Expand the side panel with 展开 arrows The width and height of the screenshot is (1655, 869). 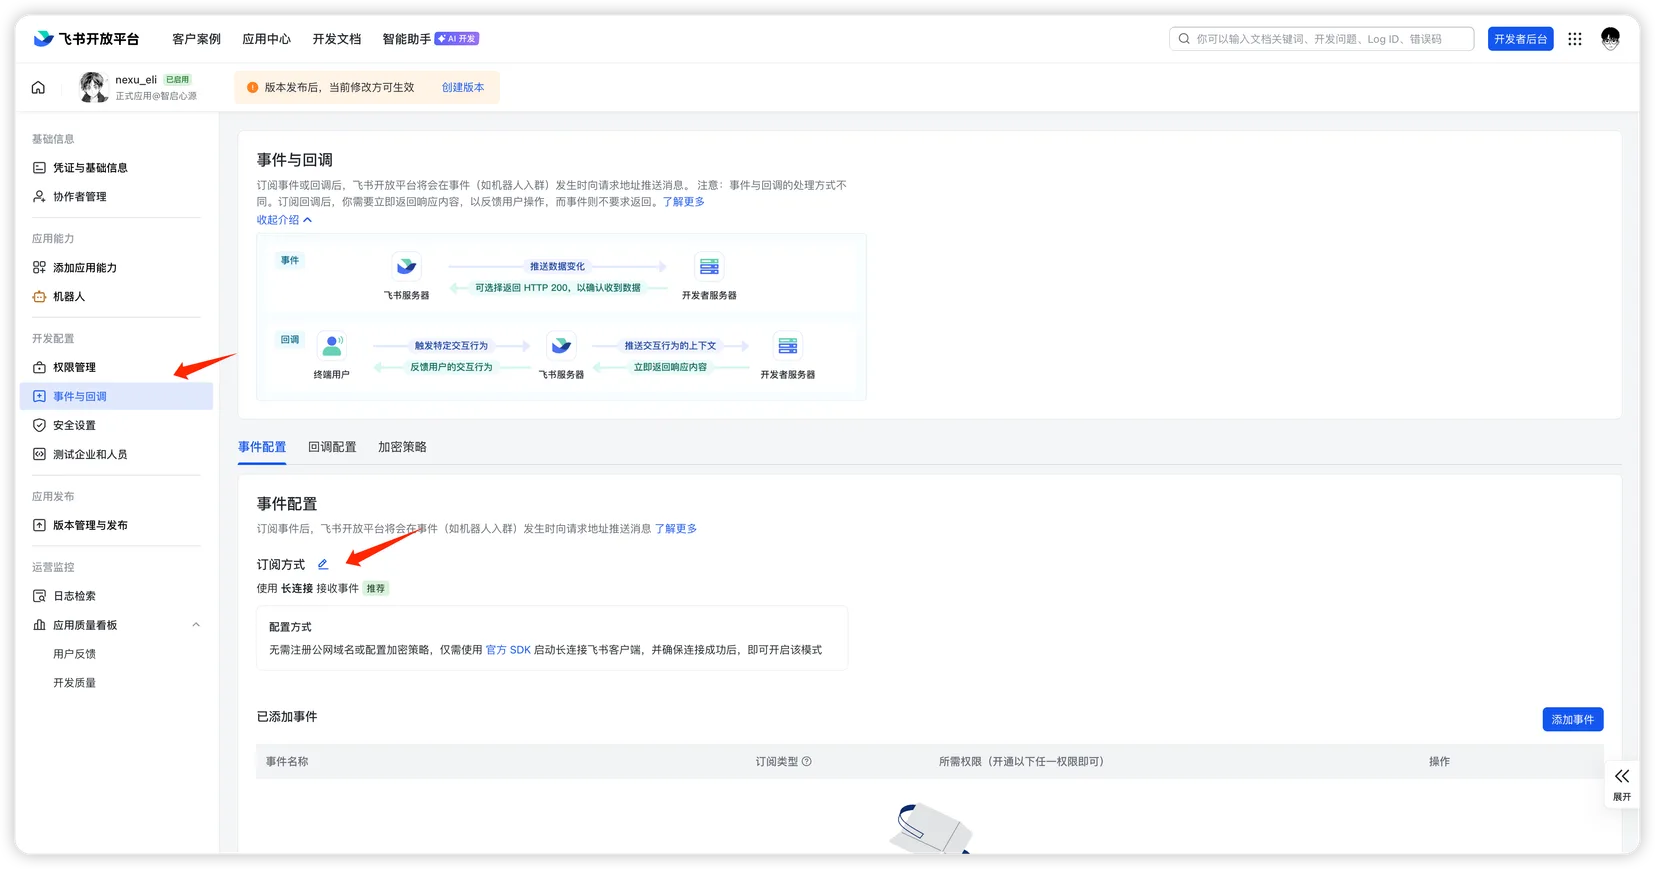[x=1621, y=783]
